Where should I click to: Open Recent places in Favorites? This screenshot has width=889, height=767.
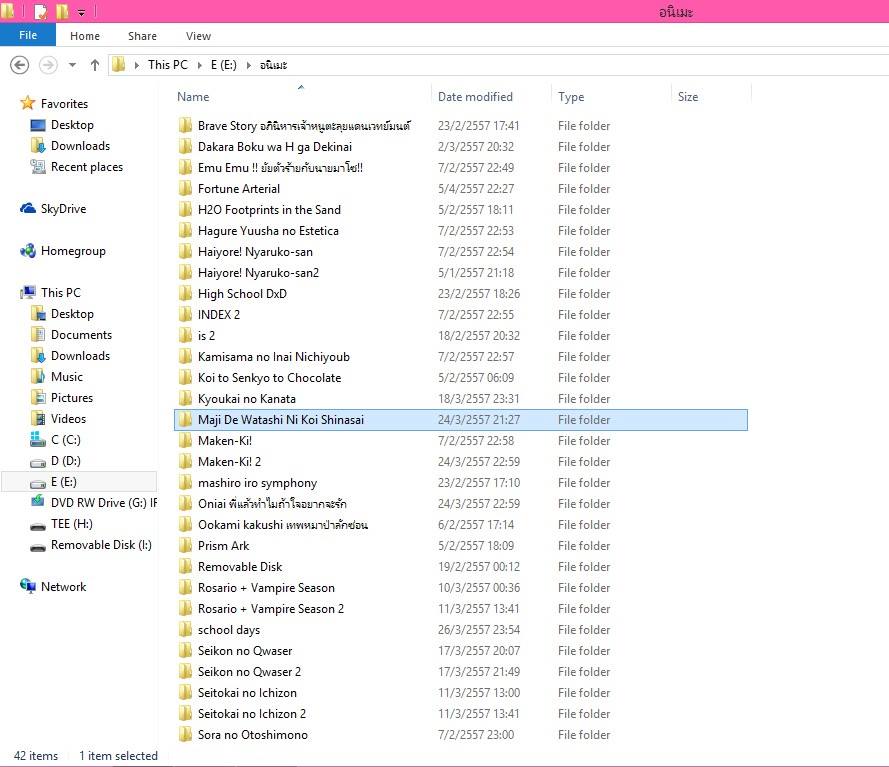(87, 167)
